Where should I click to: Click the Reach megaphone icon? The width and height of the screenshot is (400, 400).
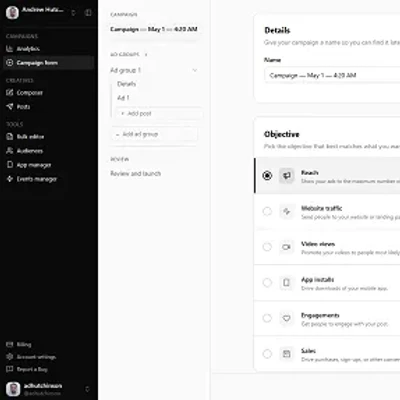click(286, 175)
